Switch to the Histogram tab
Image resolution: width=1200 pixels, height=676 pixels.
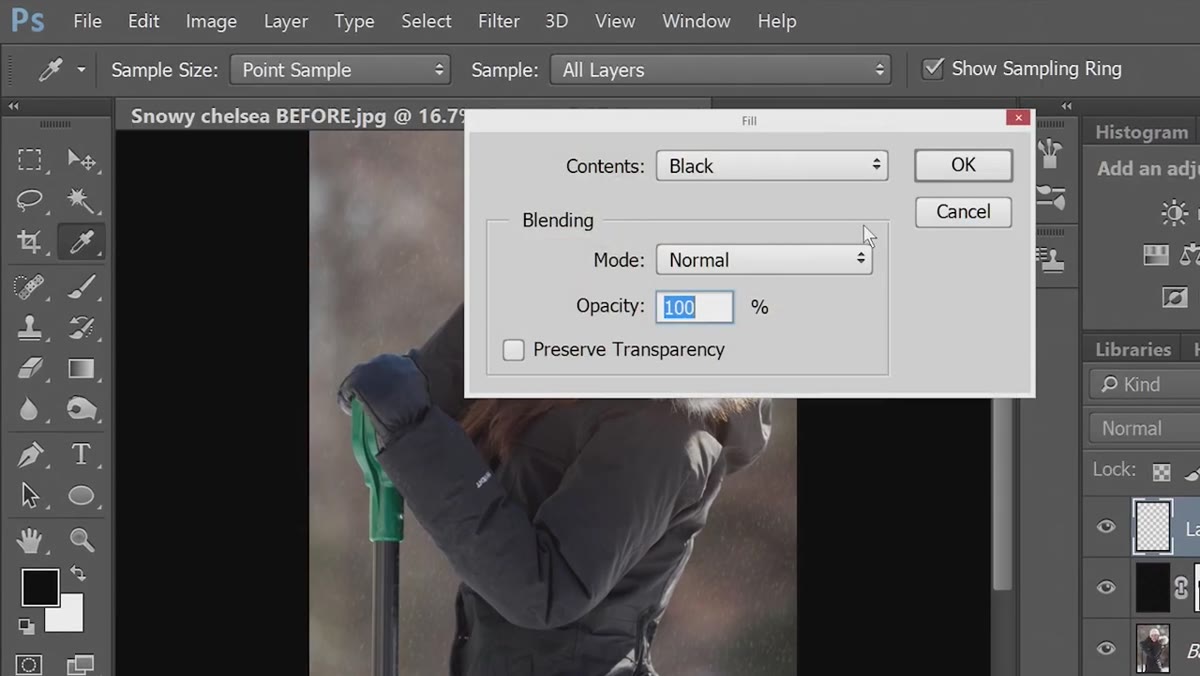pos(1141,132)
